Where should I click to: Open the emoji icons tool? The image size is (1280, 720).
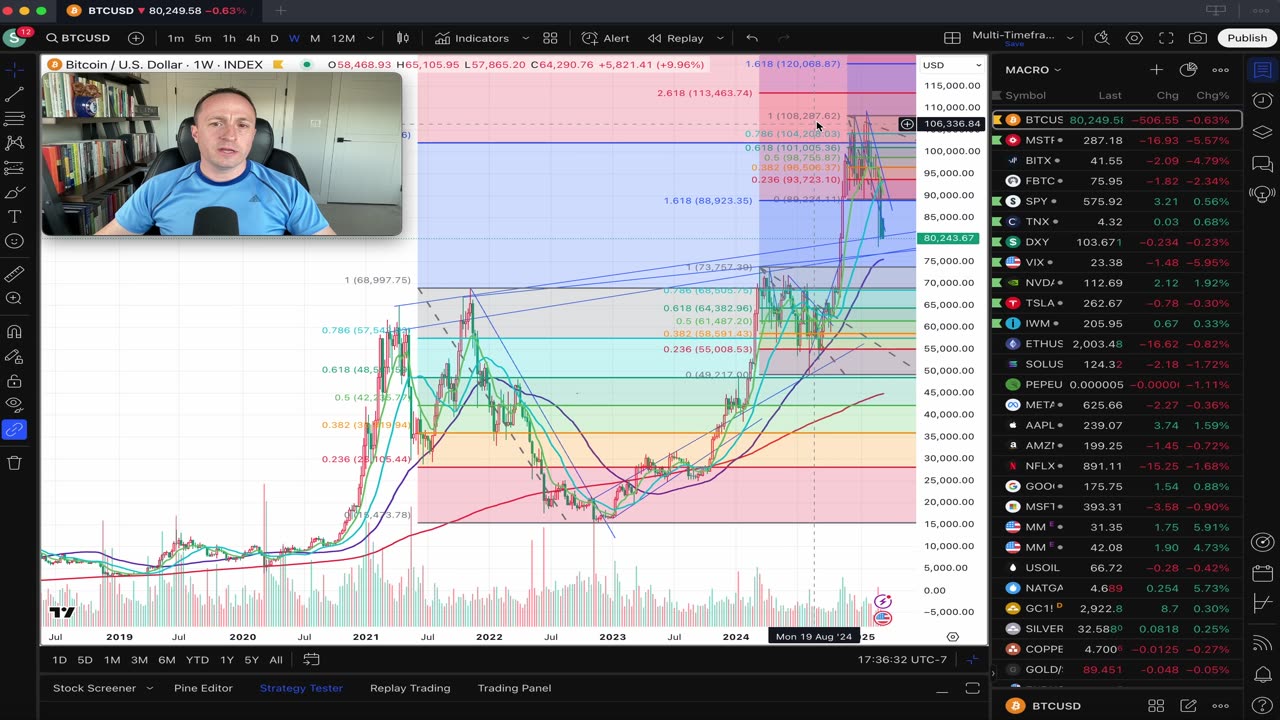click(14, 241)
